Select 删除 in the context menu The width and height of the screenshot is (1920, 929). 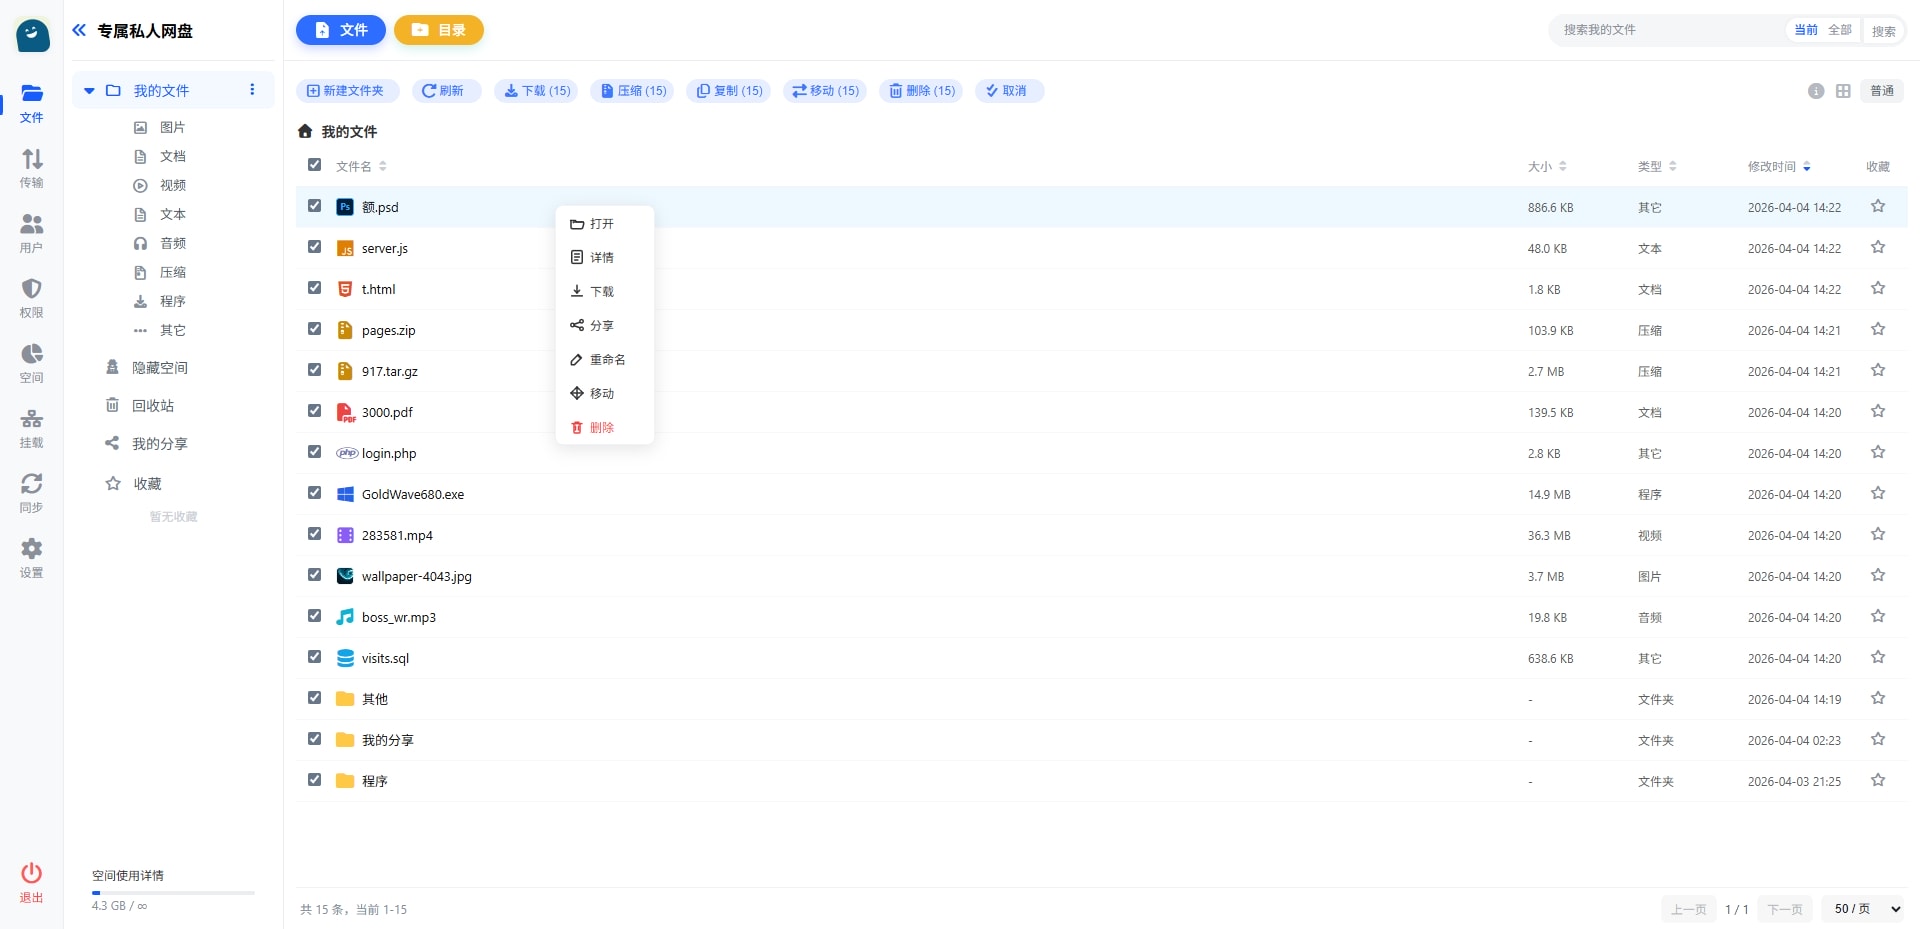click(601, 428)
